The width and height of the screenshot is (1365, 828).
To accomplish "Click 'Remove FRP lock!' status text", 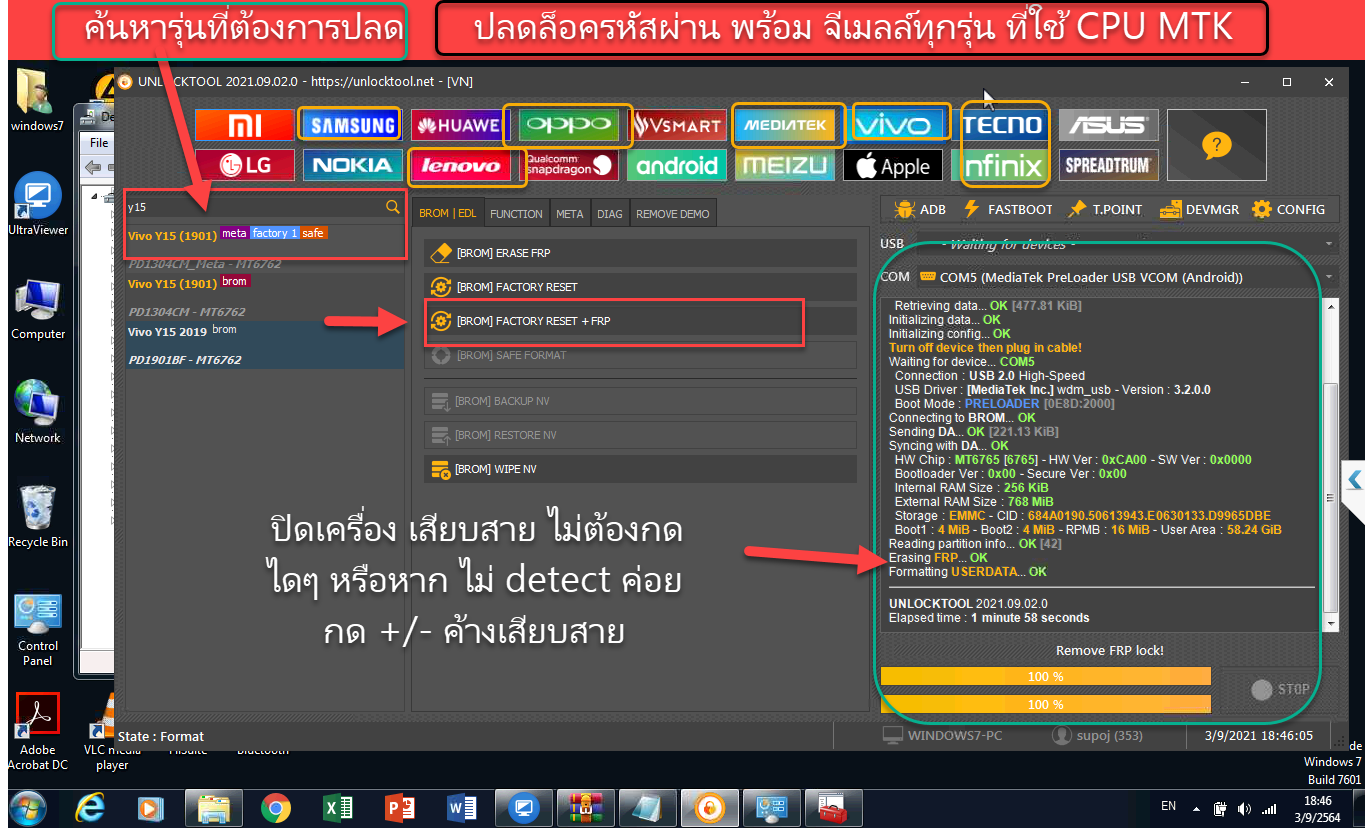I will point(1110,650).
